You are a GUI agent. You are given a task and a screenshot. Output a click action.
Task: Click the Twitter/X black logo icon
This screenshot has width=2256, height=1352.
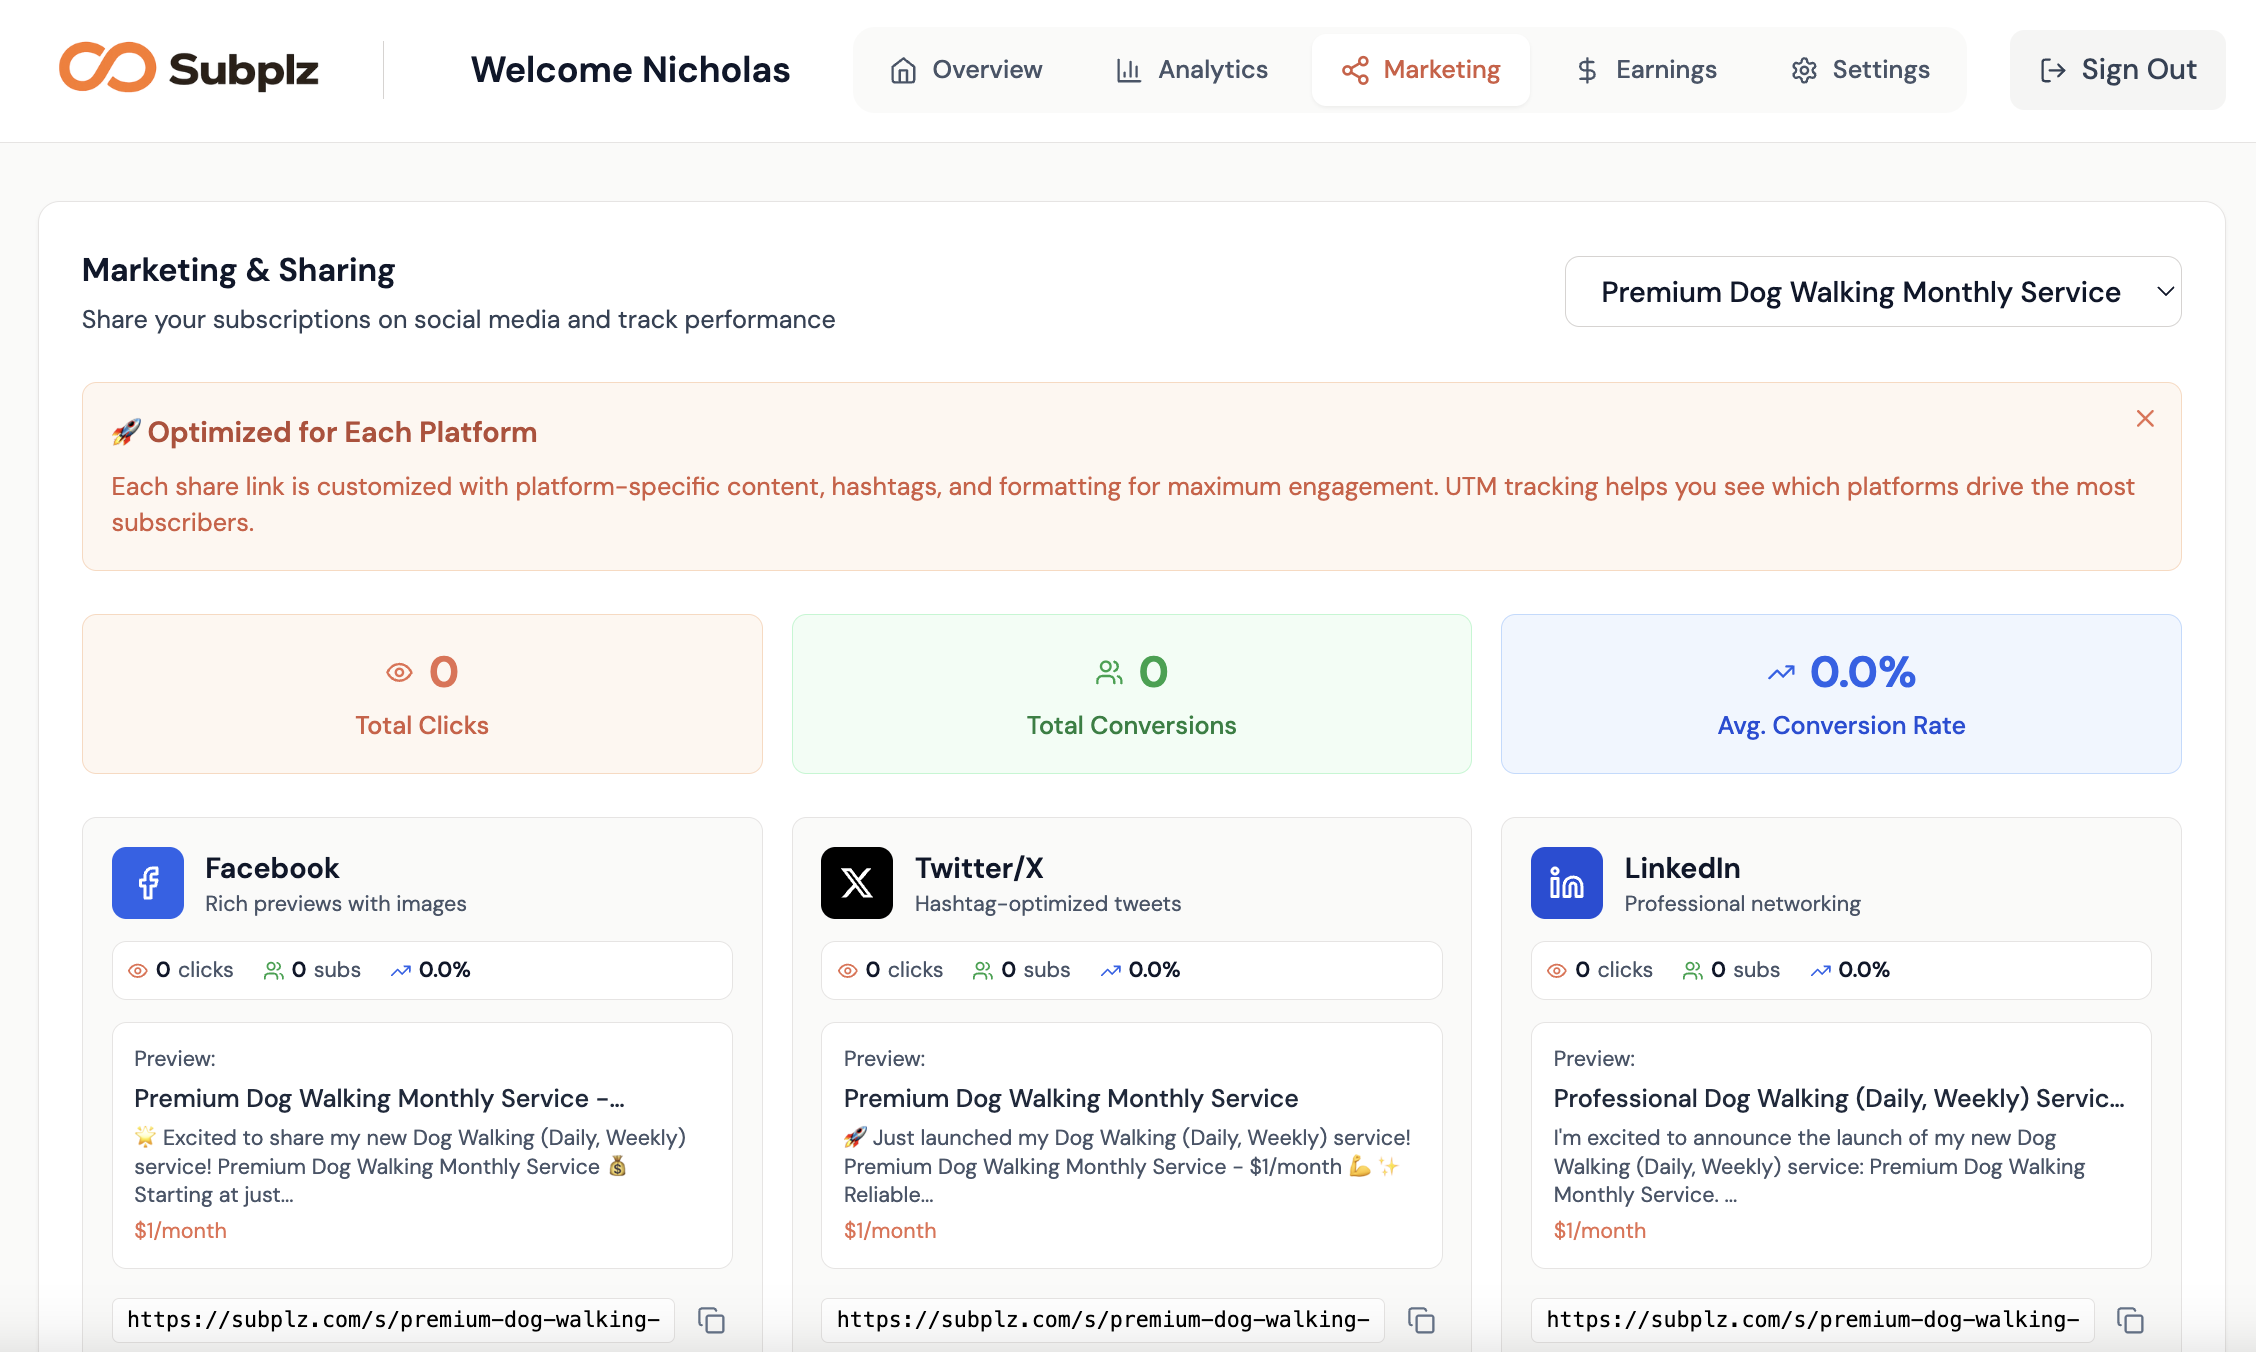point(857,883)
